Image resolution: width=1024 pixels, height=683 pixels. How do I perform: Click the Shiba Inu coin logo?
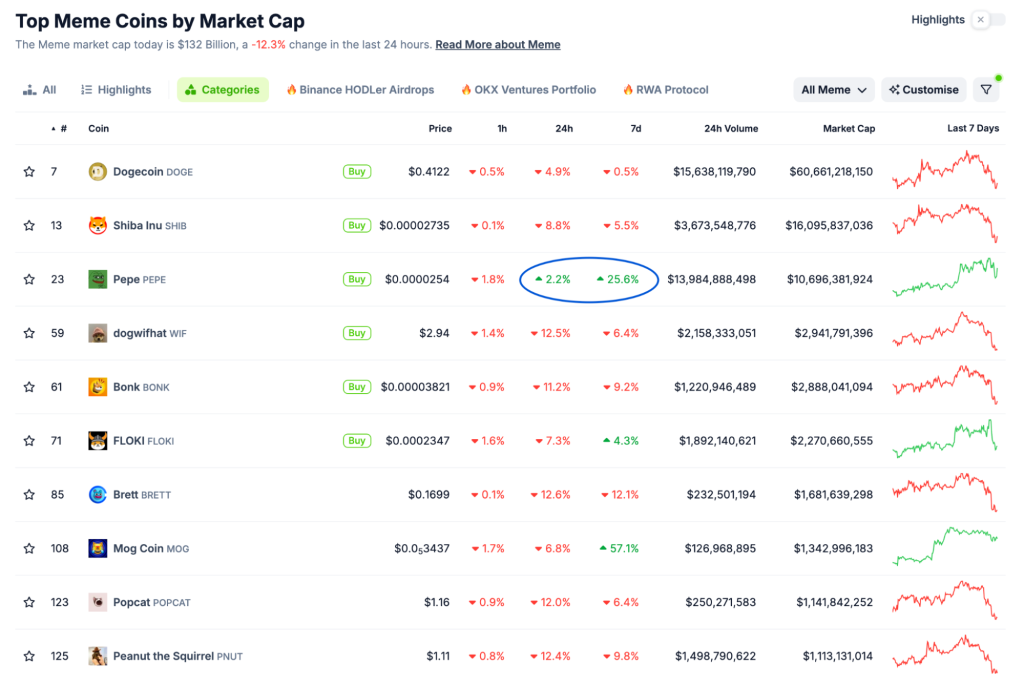97,226
